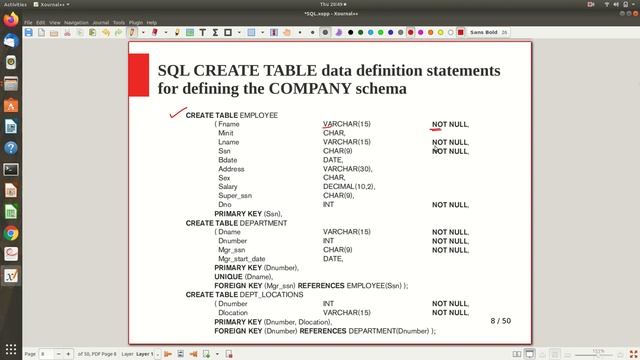Viewport: 640px width, 360px height.
Task: Choose the thick line thickness dot
Action: 325,32
